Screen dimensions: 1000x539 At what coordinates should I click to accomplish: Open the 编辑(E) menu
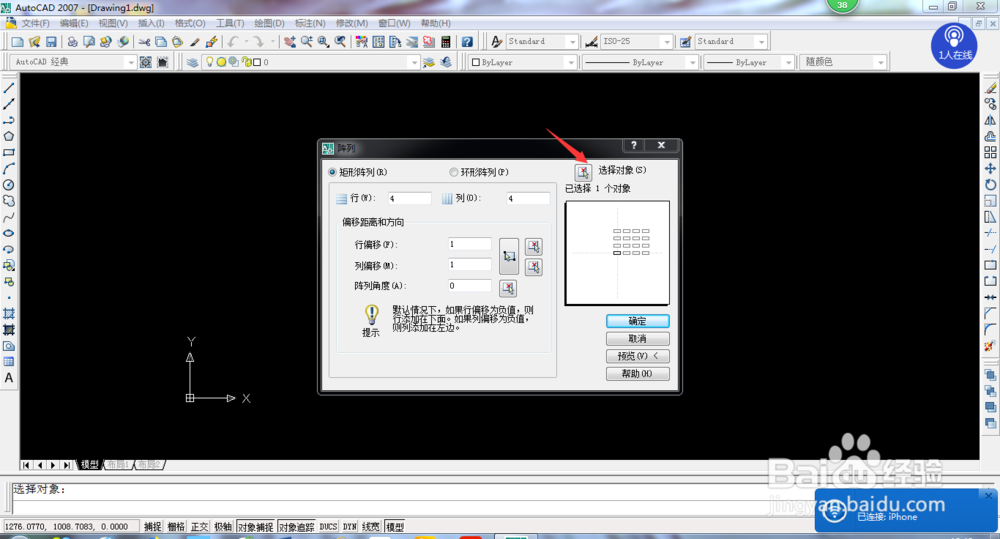click(x=74, y=23)
